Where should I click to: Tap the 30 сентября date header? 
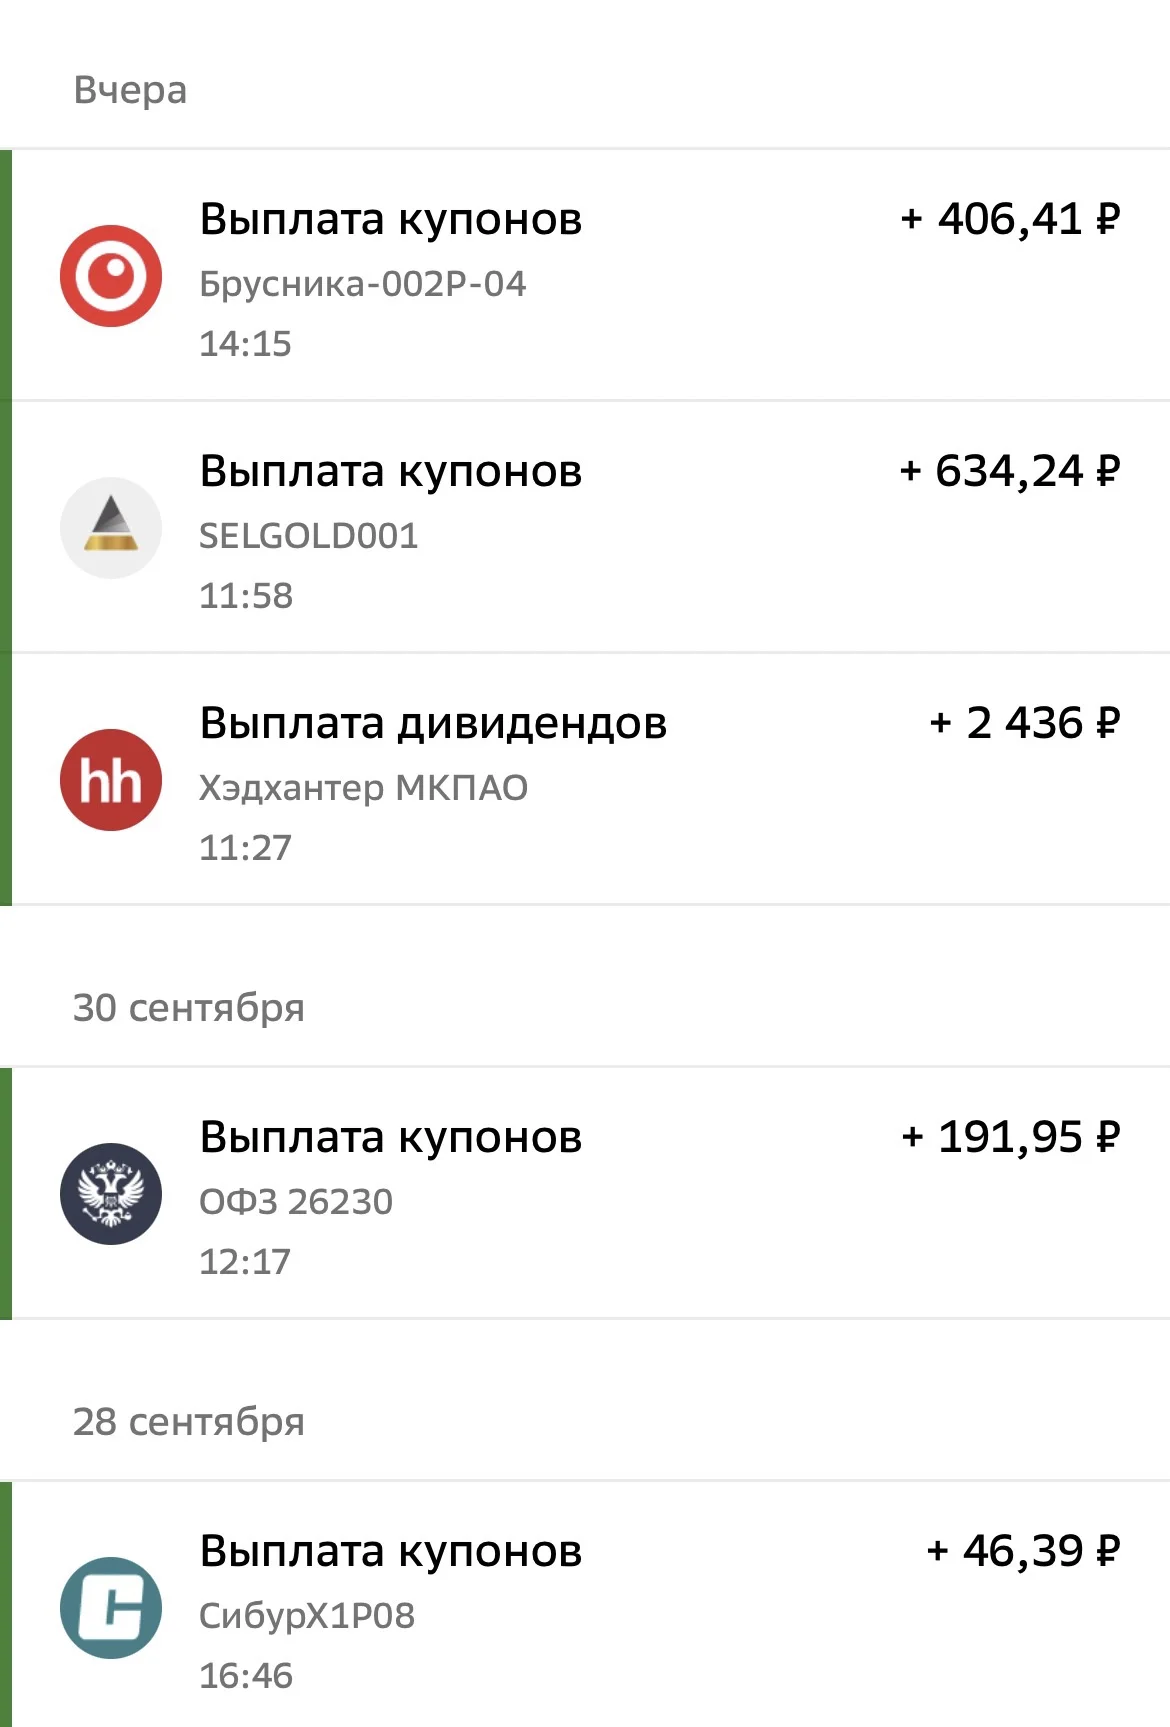coord(189,1008)
